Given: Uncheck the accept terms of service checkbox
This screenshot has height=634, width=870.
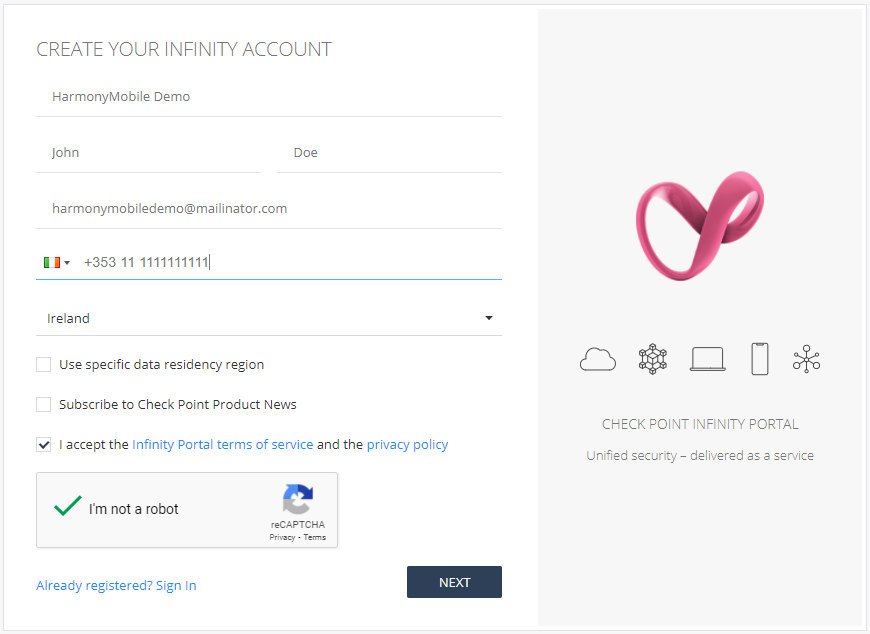Looking at the screenshot, I should tap(43, 444).
